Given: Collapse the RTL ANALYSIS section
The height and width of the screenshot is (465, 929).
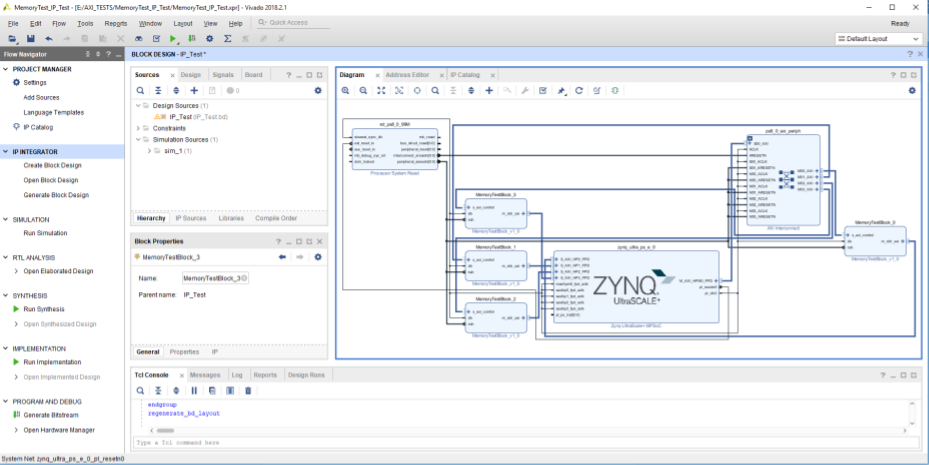Looking at the screenshot, I should tap(6, 258).
